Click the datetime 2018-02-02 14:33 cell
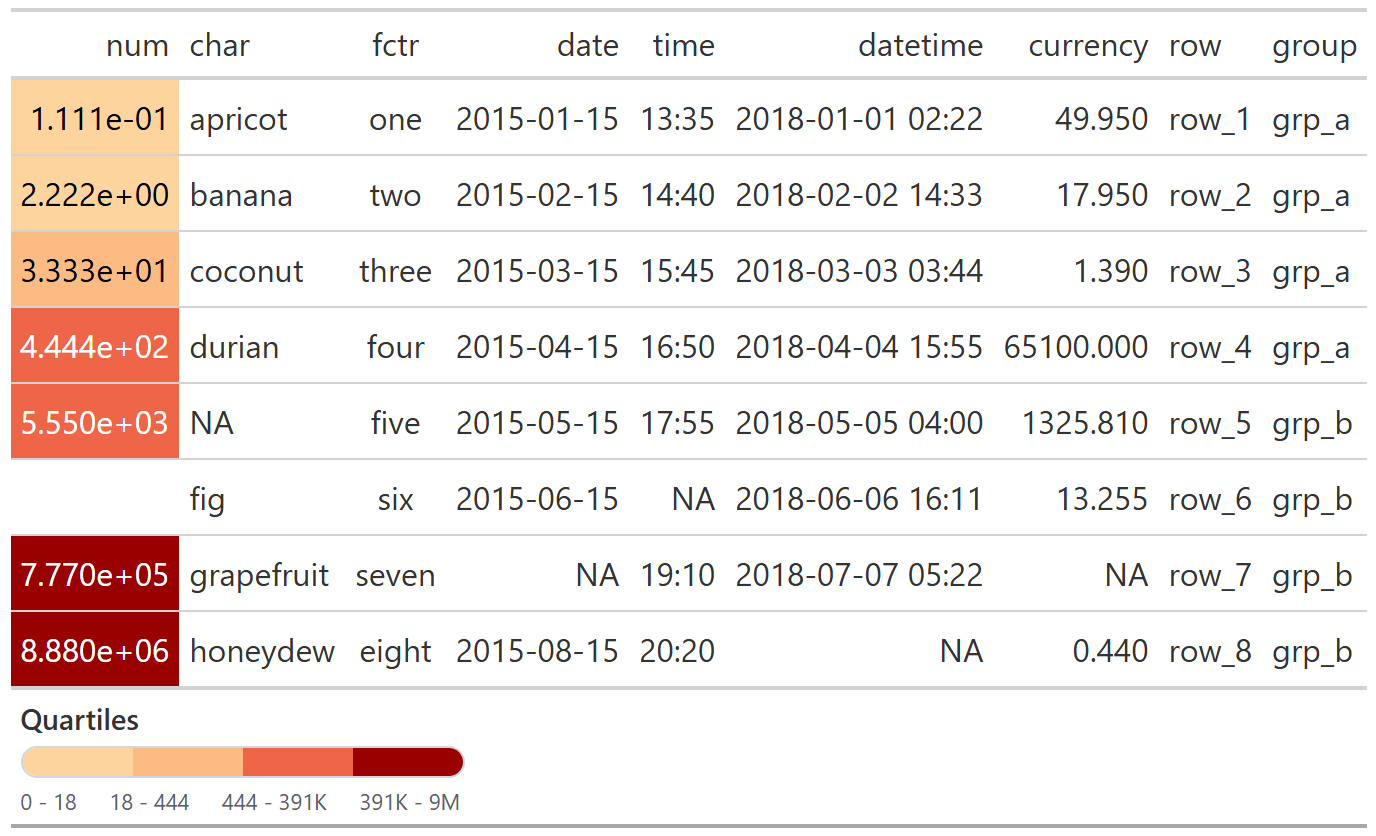Image resolution: width=1376 pixels, height=836 pixels. coord(859,196)
